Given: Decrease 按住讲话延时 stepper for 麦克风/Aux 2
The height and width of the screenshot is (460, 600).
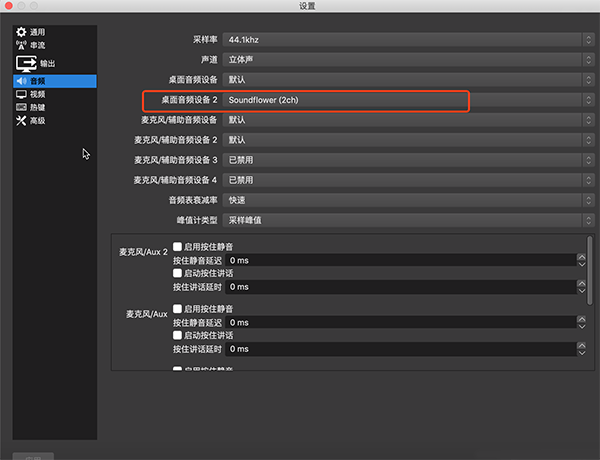Looking at the screenshot, I should click(x=582, y=290).
